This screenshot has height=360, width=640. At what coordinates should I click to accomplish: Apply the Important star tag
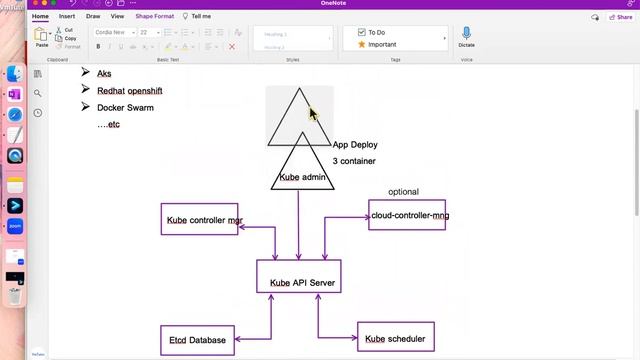pos(377,44)
